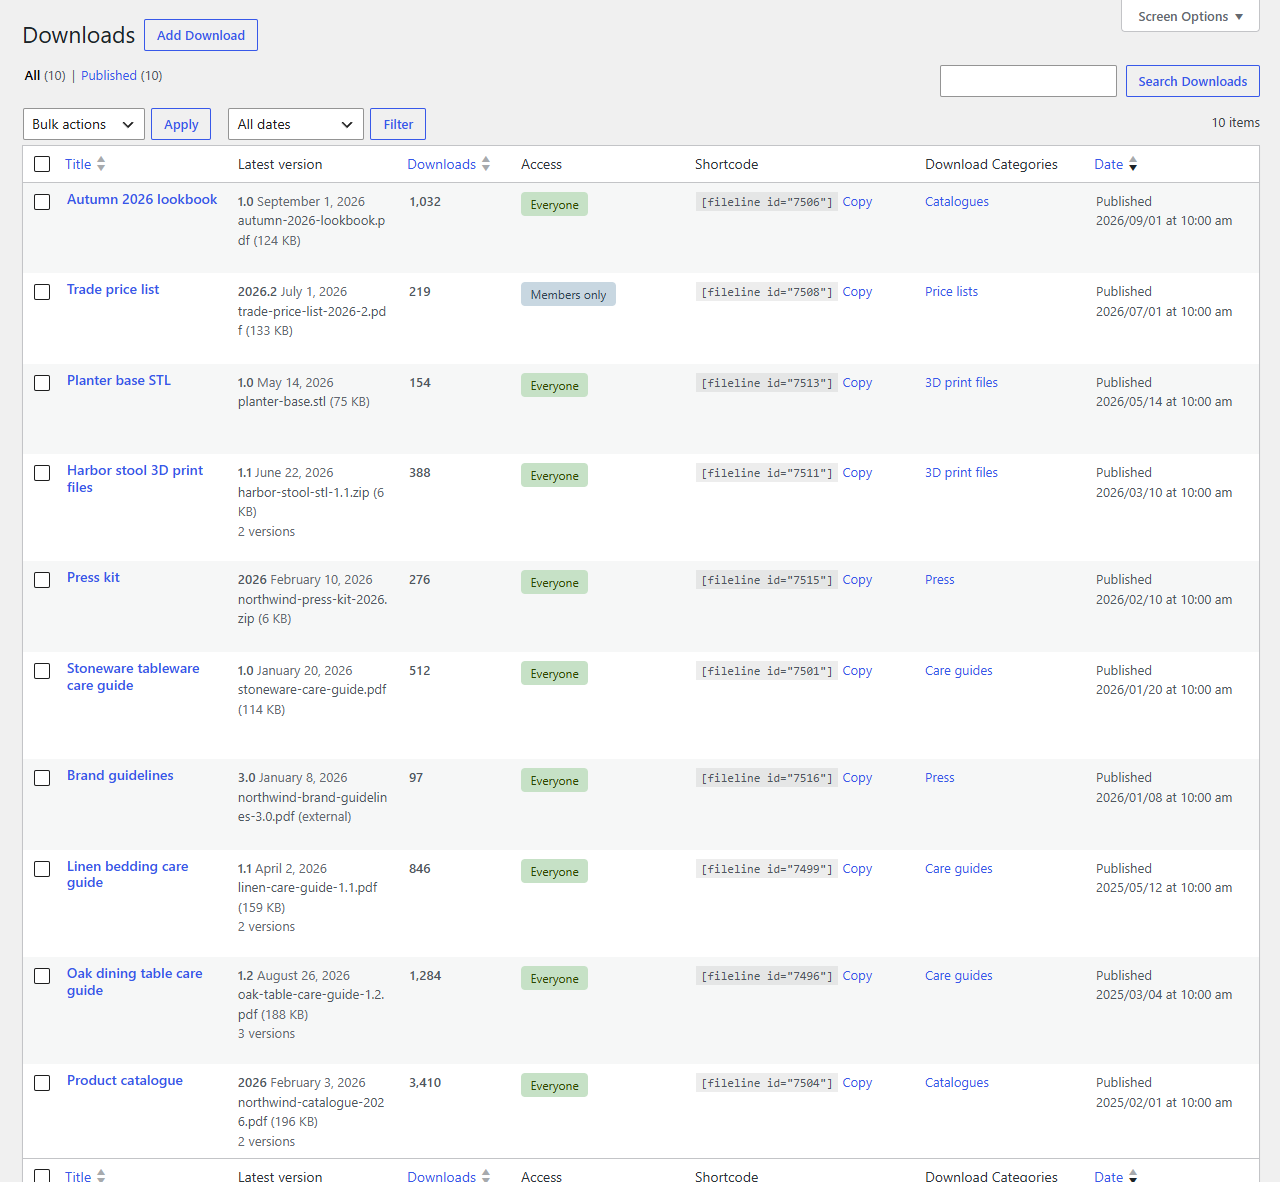This screenshot has width=1280, height=1182.
Task: Click the Add Download button
Action: click(x=201, y=35)
